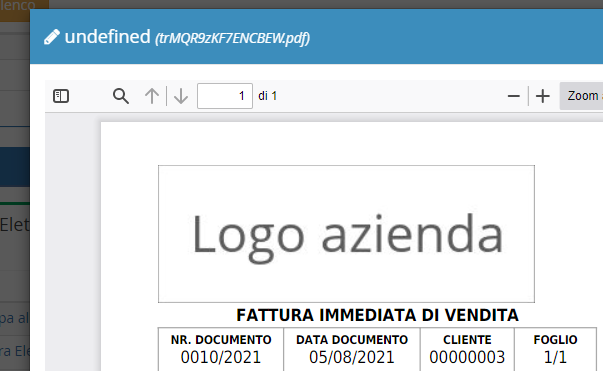Open the Zoom level dropdown
603x371 pixels.
[x=581, y=96]
